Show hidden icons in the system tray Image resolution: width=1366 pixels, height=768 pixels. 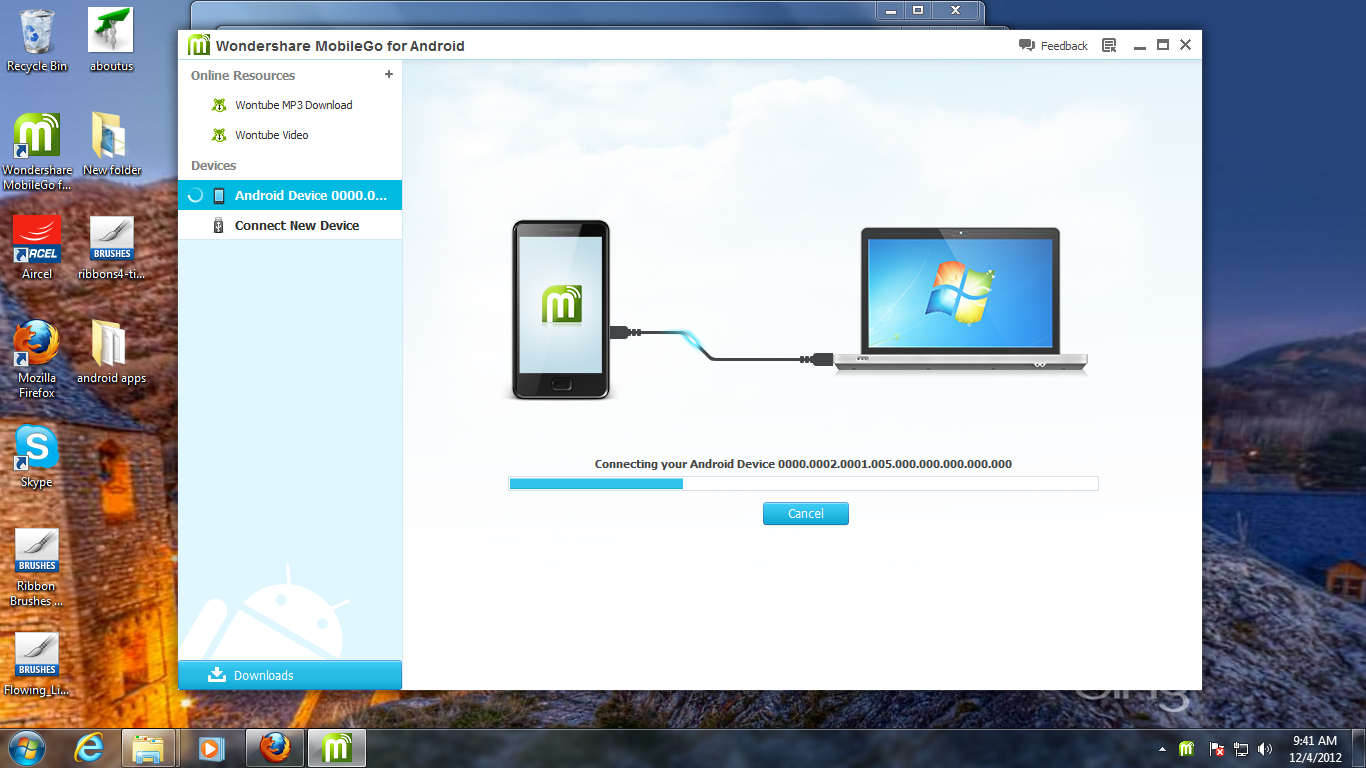[x=1162, y=748]
